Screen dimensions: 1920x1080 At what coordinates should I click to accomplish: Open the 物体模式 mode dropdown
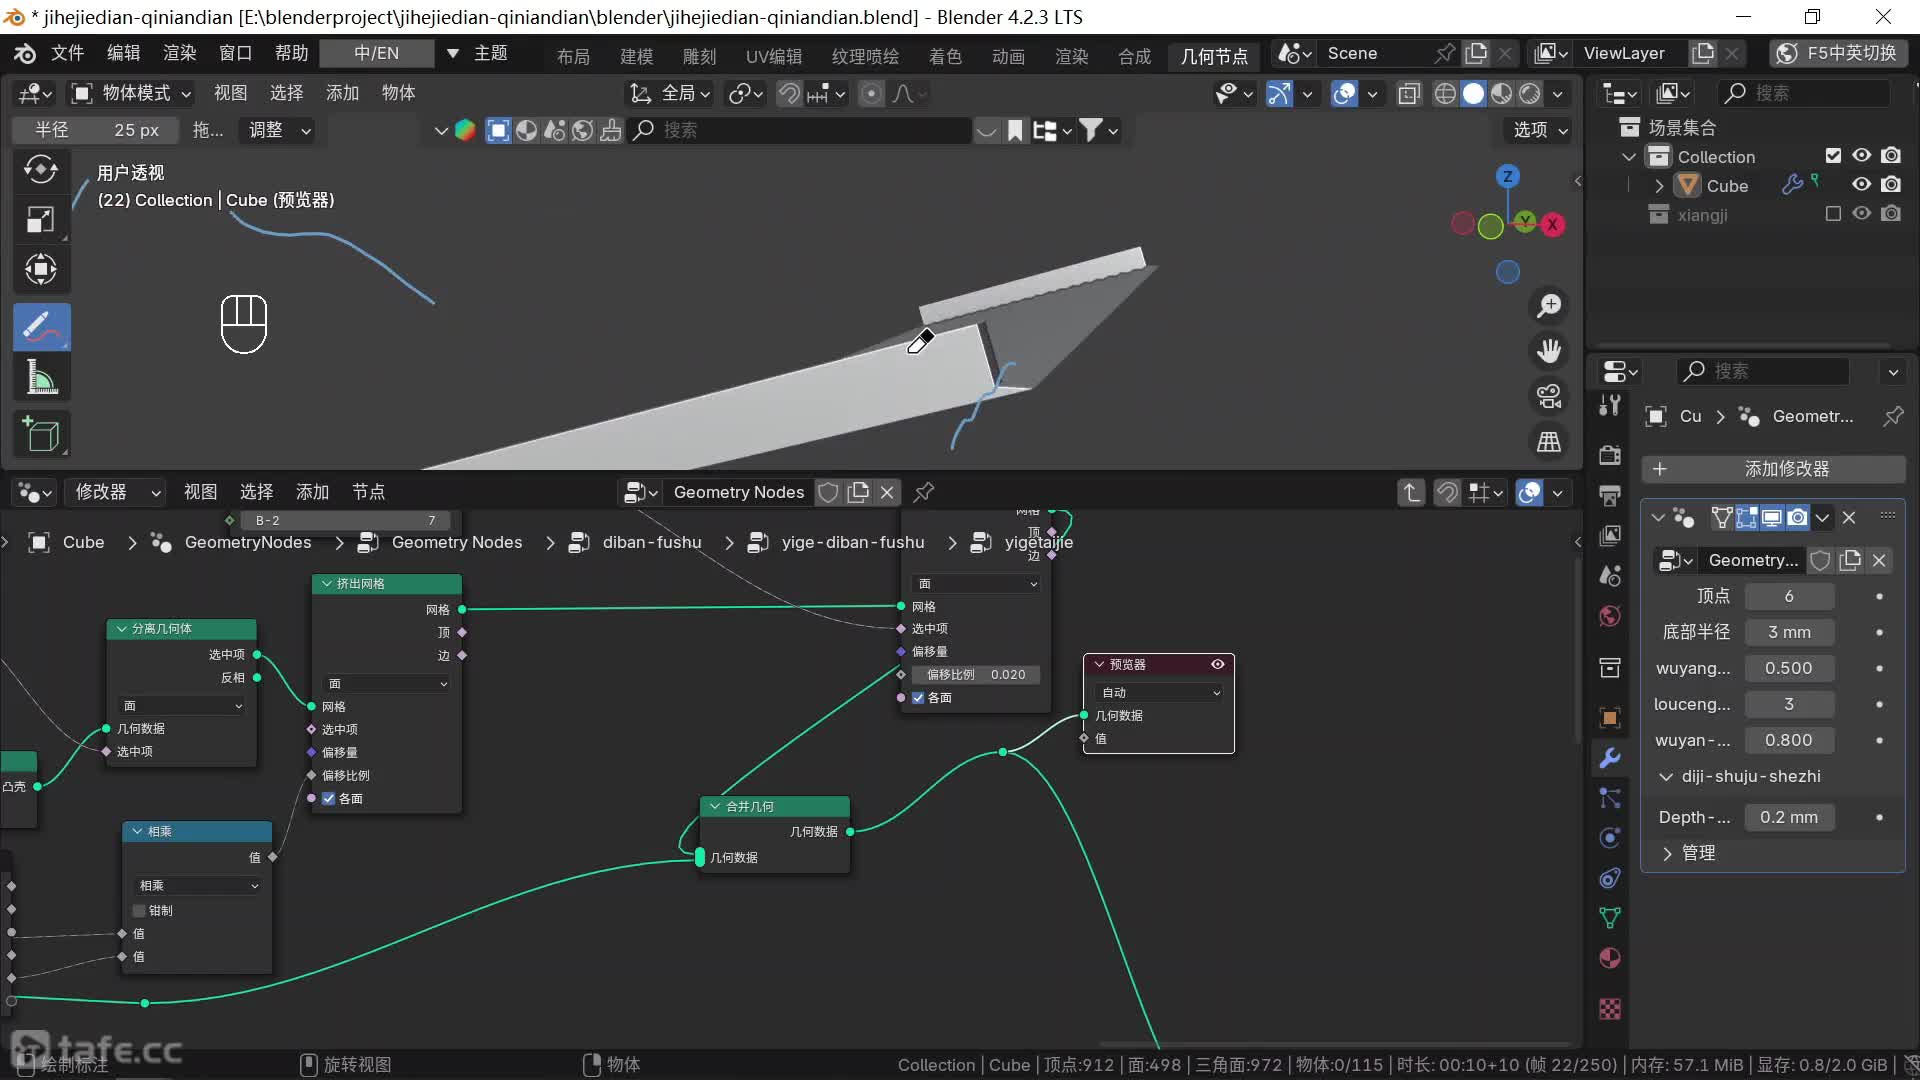[130, 93]
